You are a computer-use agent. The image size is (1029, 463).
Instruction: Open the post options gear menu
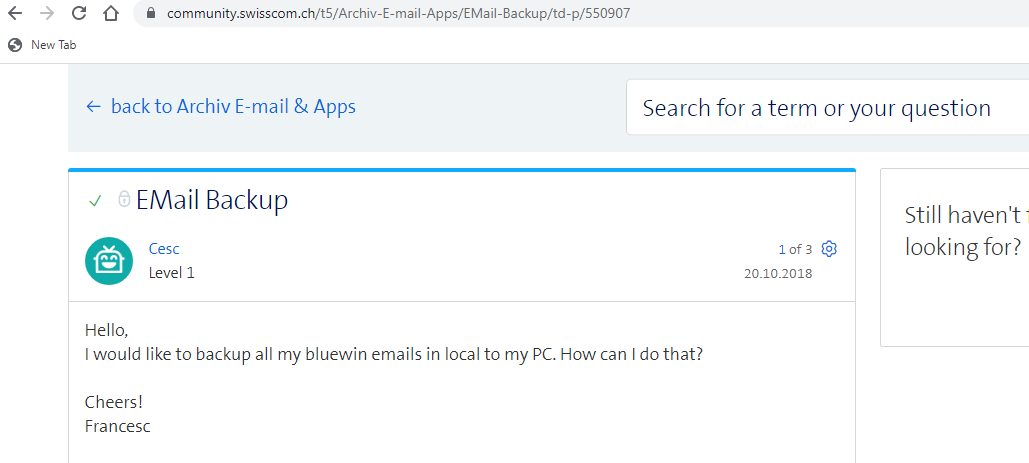pyautogui.click(x=830, y=249)
